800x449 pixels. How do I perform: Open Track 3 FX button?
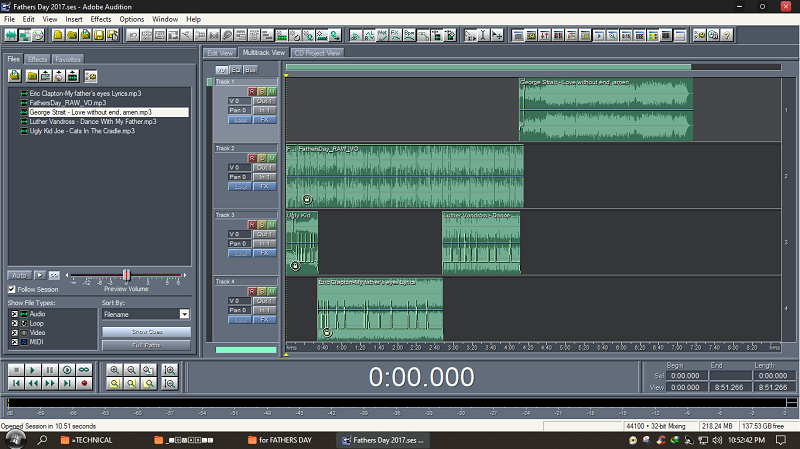pyautogui.click(x=265, y=253)
